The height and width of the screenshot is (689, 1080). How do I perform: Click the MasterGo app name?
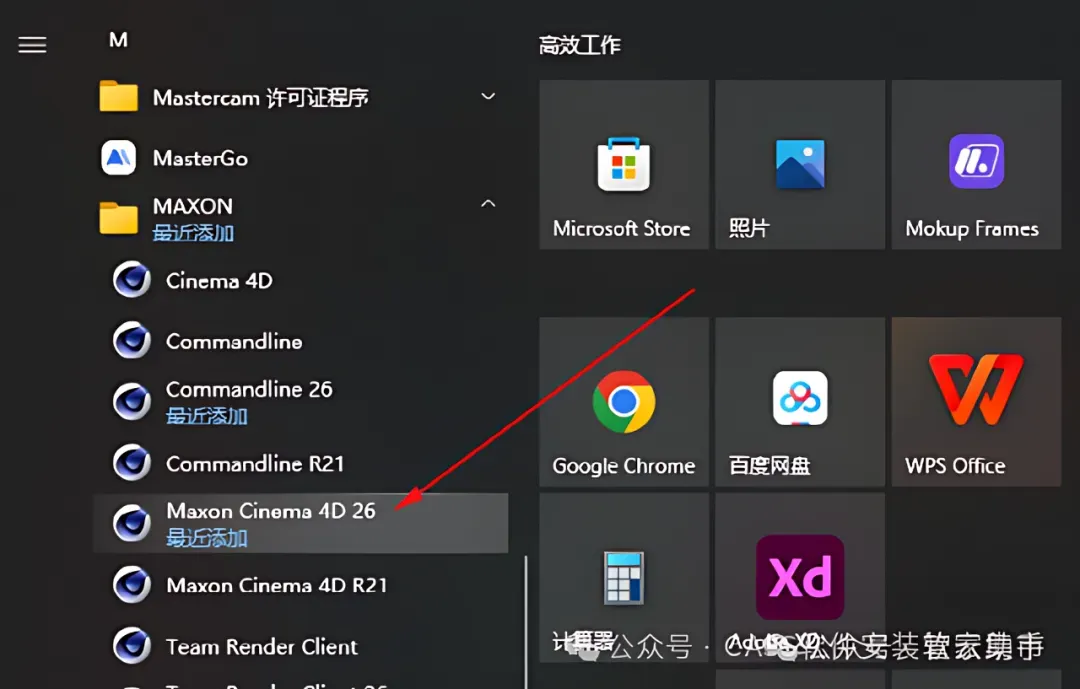(200, 158)
